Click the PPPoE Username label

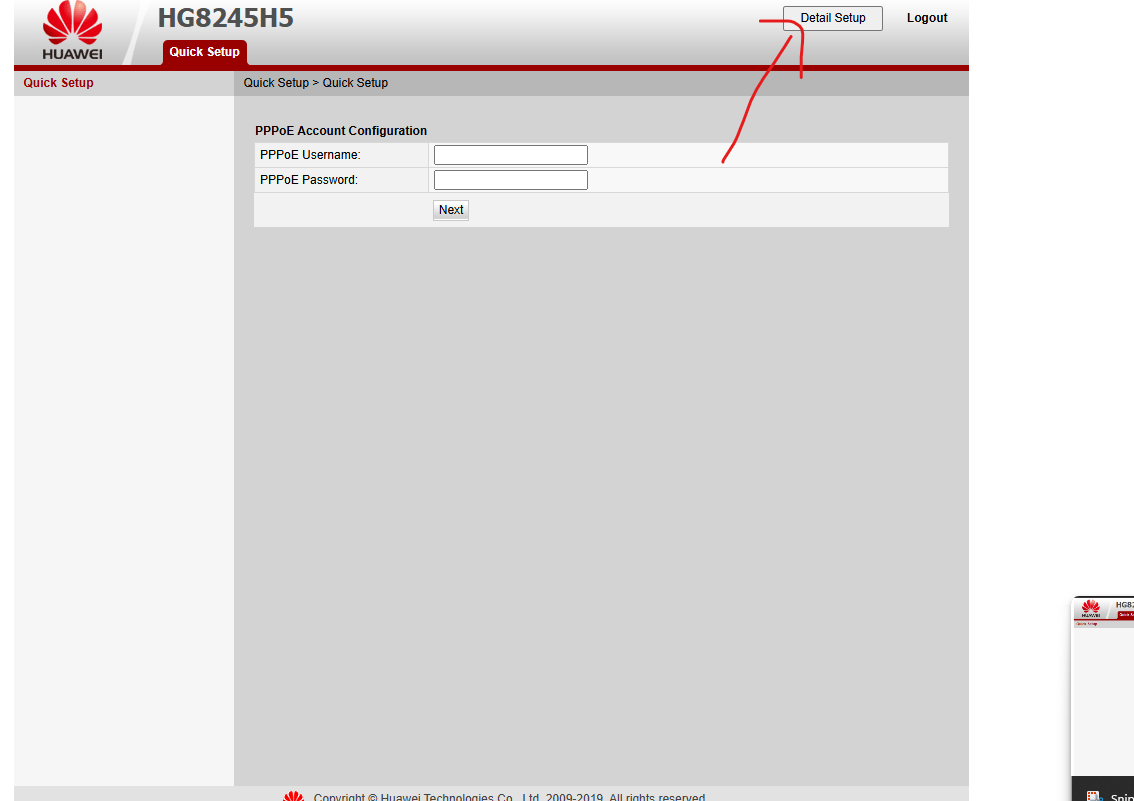coord(310,155)
